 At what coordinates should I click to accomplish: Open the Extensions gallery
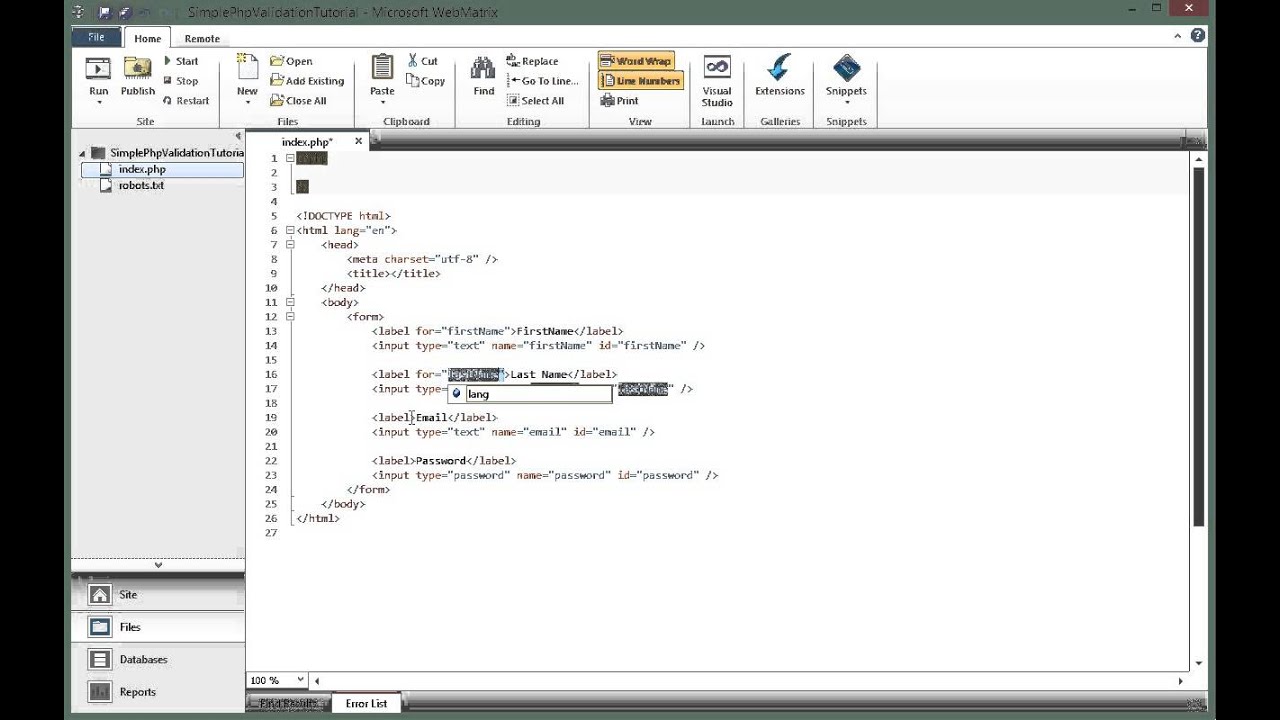coord(780,77)
